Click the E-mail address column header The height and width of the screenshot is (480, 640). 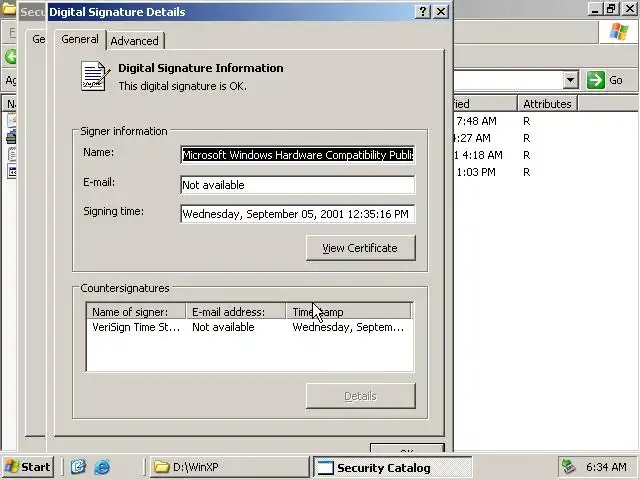tap(236, 311)
